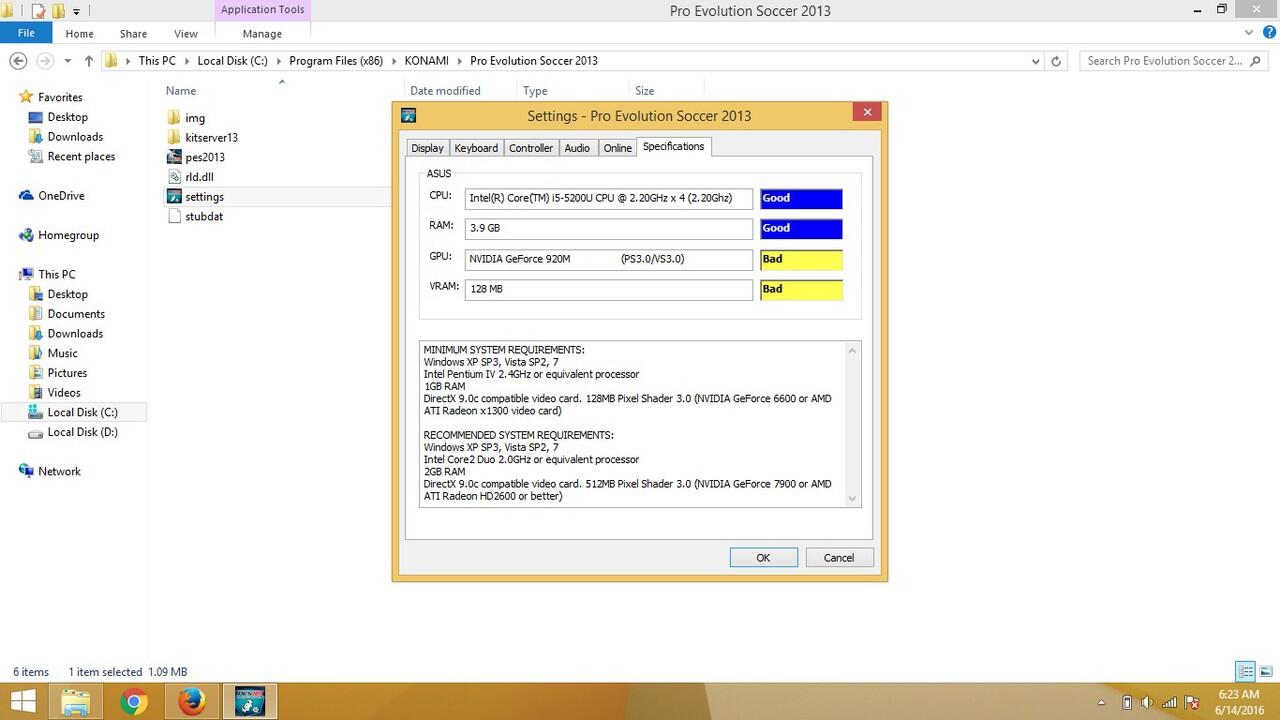Expand breadcrumb arrow after This PC

[187, 61]
